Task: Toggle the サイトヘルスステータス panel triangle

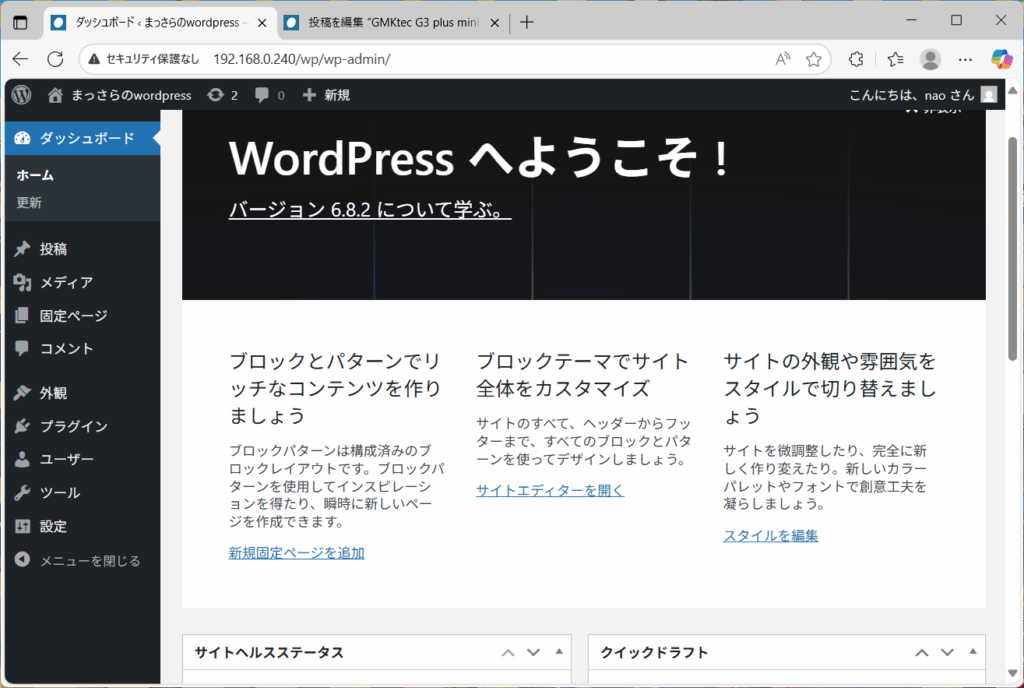Action: (x=558, y=652)
